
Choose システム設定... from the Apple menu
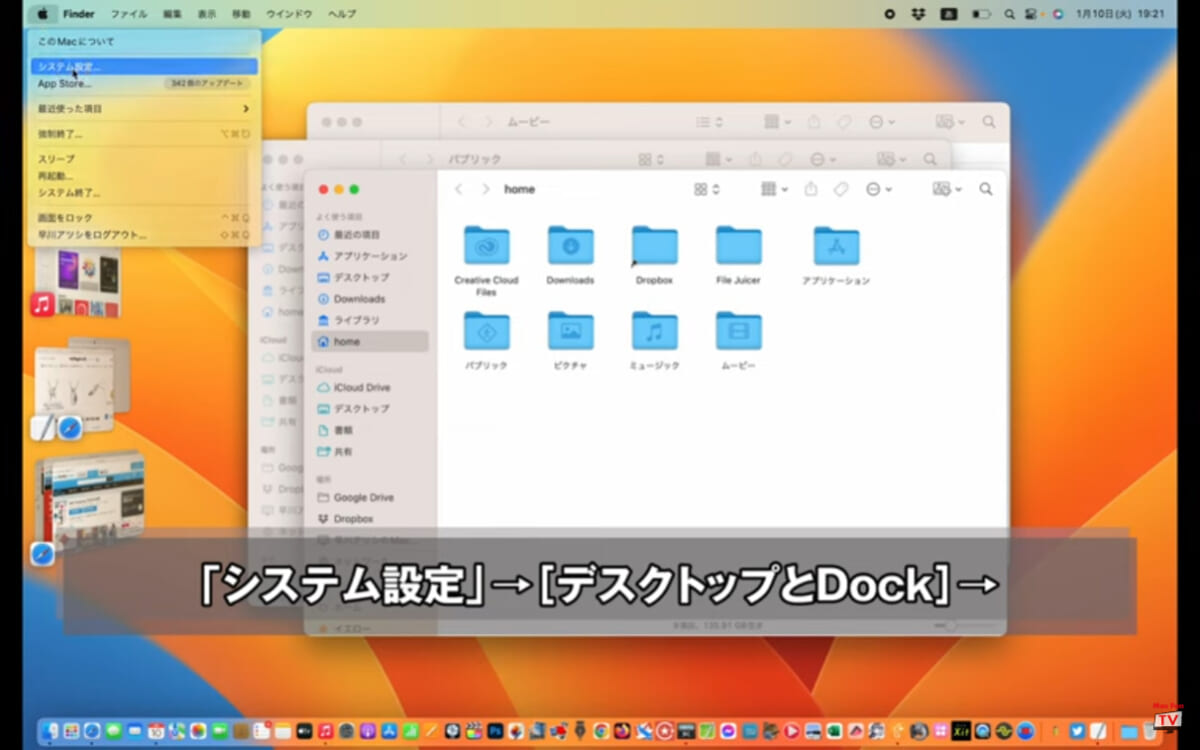pyautogui.click(x=144, y=67)
